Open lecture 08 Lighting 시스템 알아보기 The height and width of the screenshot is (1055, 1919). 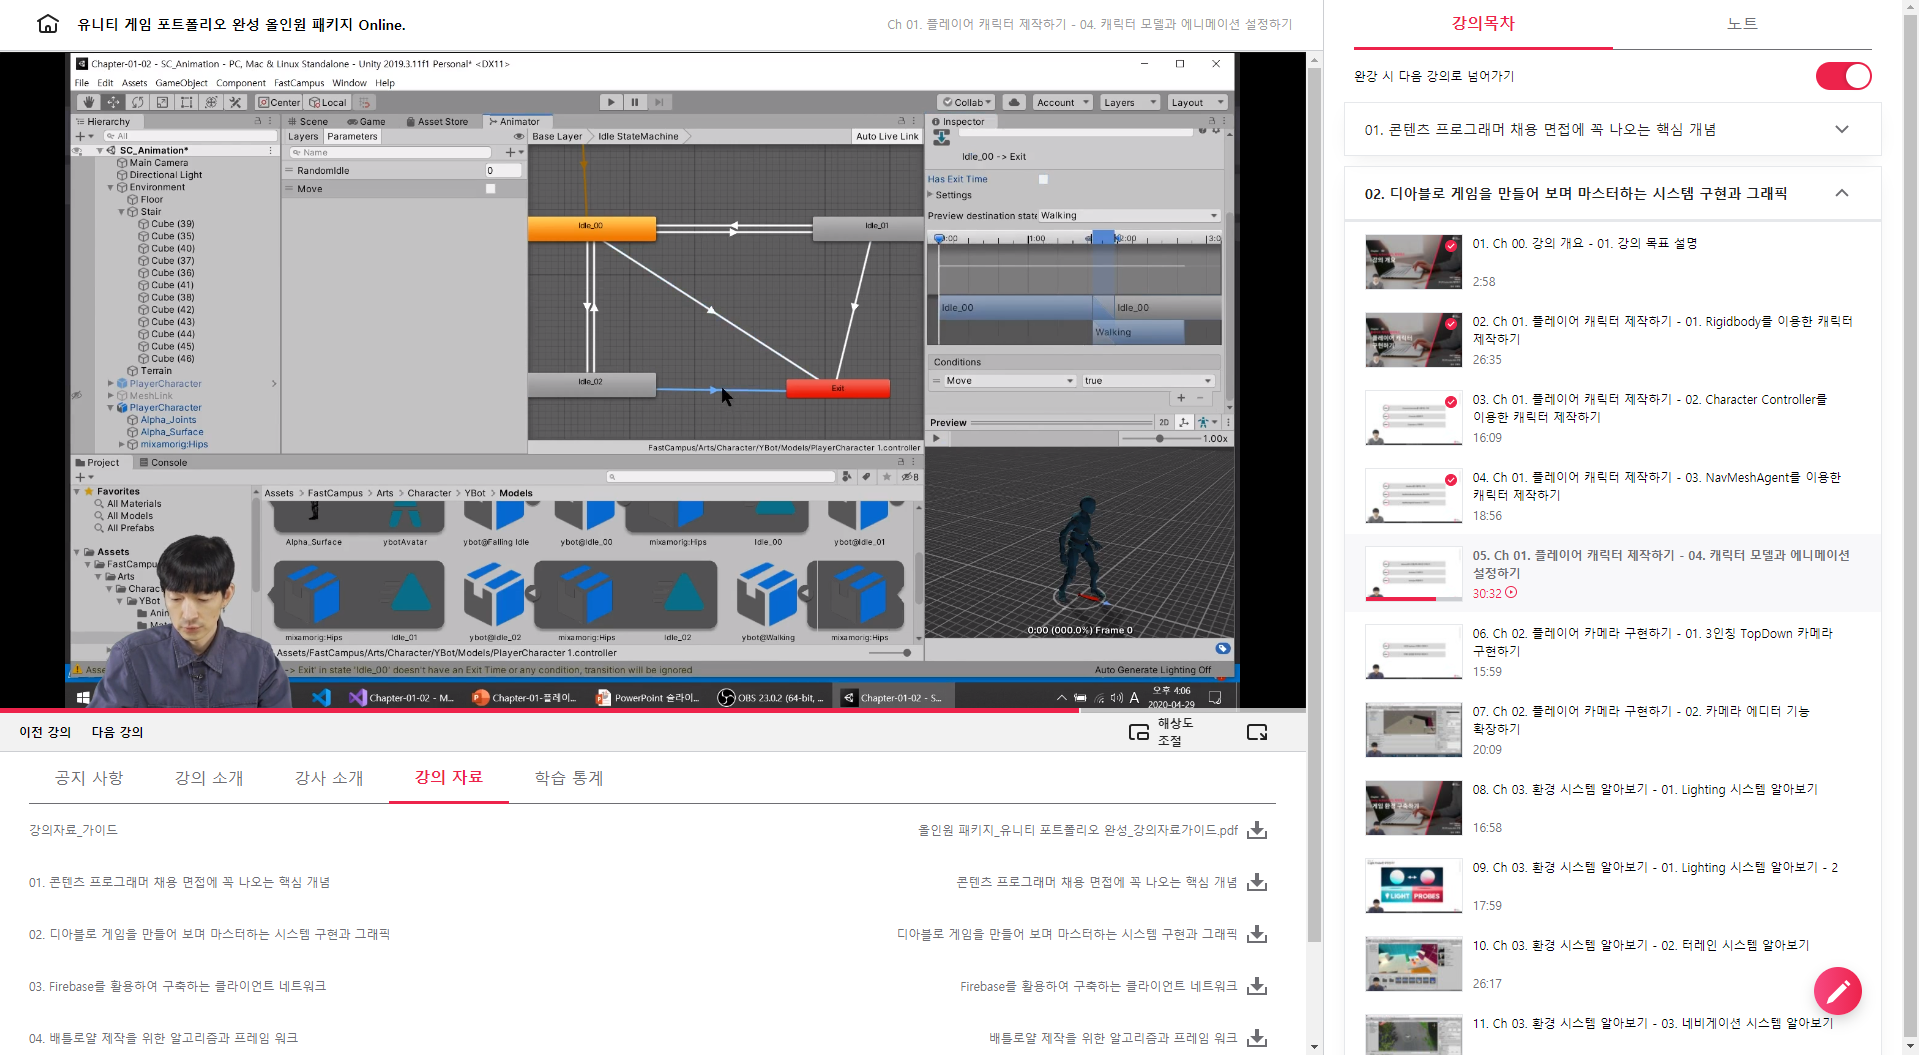pyautogui.click(x=1612, y=807)
